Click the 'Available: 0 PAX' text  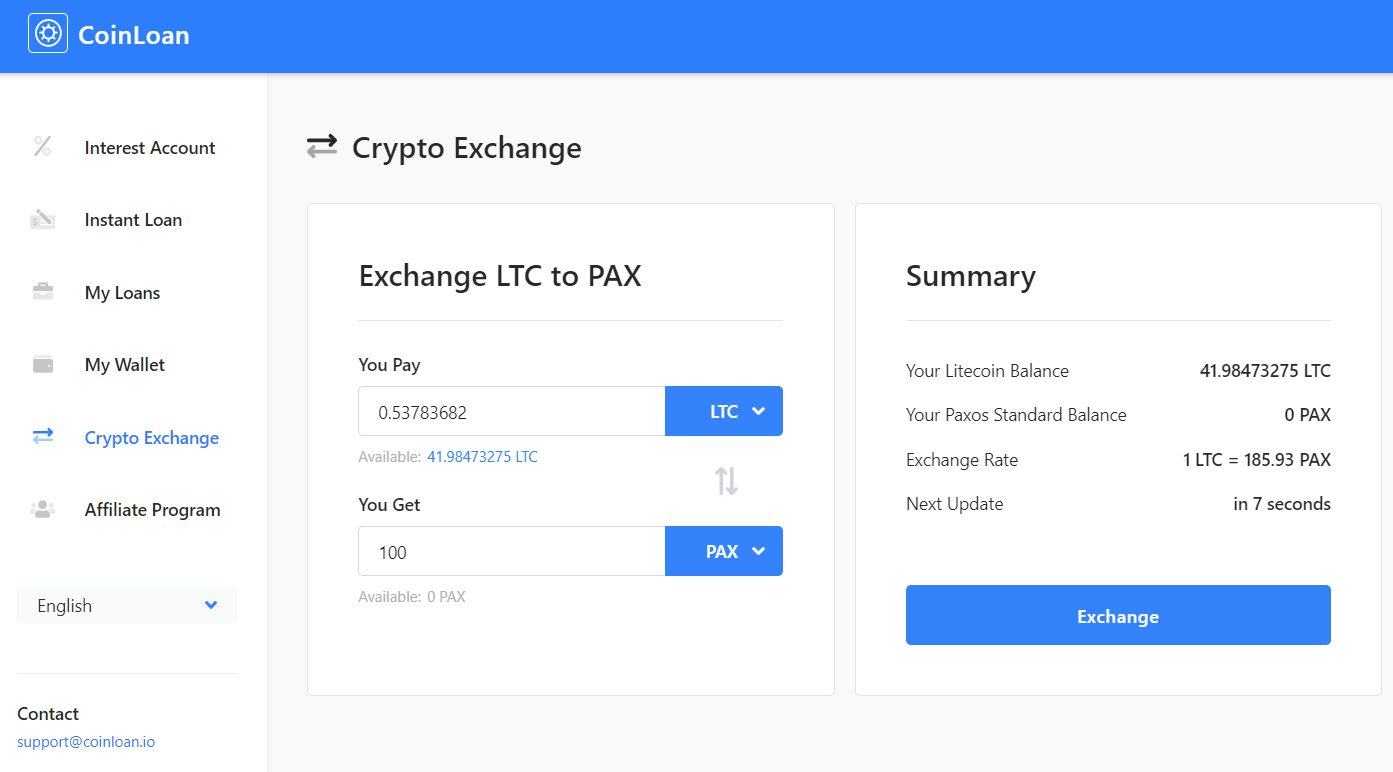[412, 597]
